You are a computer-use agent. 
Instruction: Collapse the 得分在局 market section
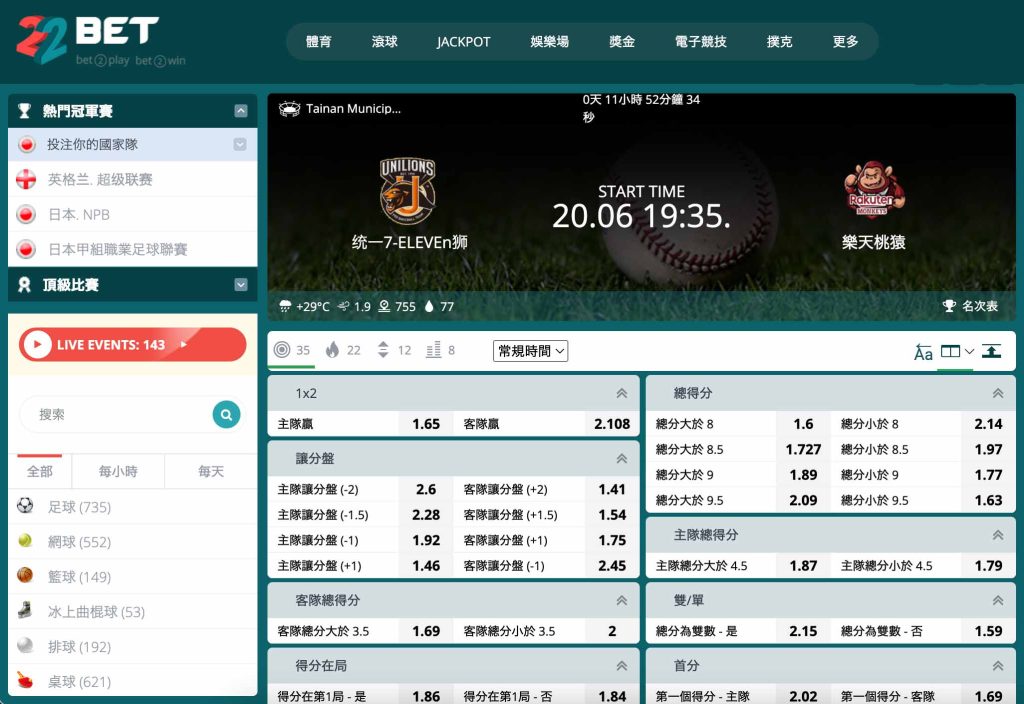pyautogui.click(x=622, y=665)
